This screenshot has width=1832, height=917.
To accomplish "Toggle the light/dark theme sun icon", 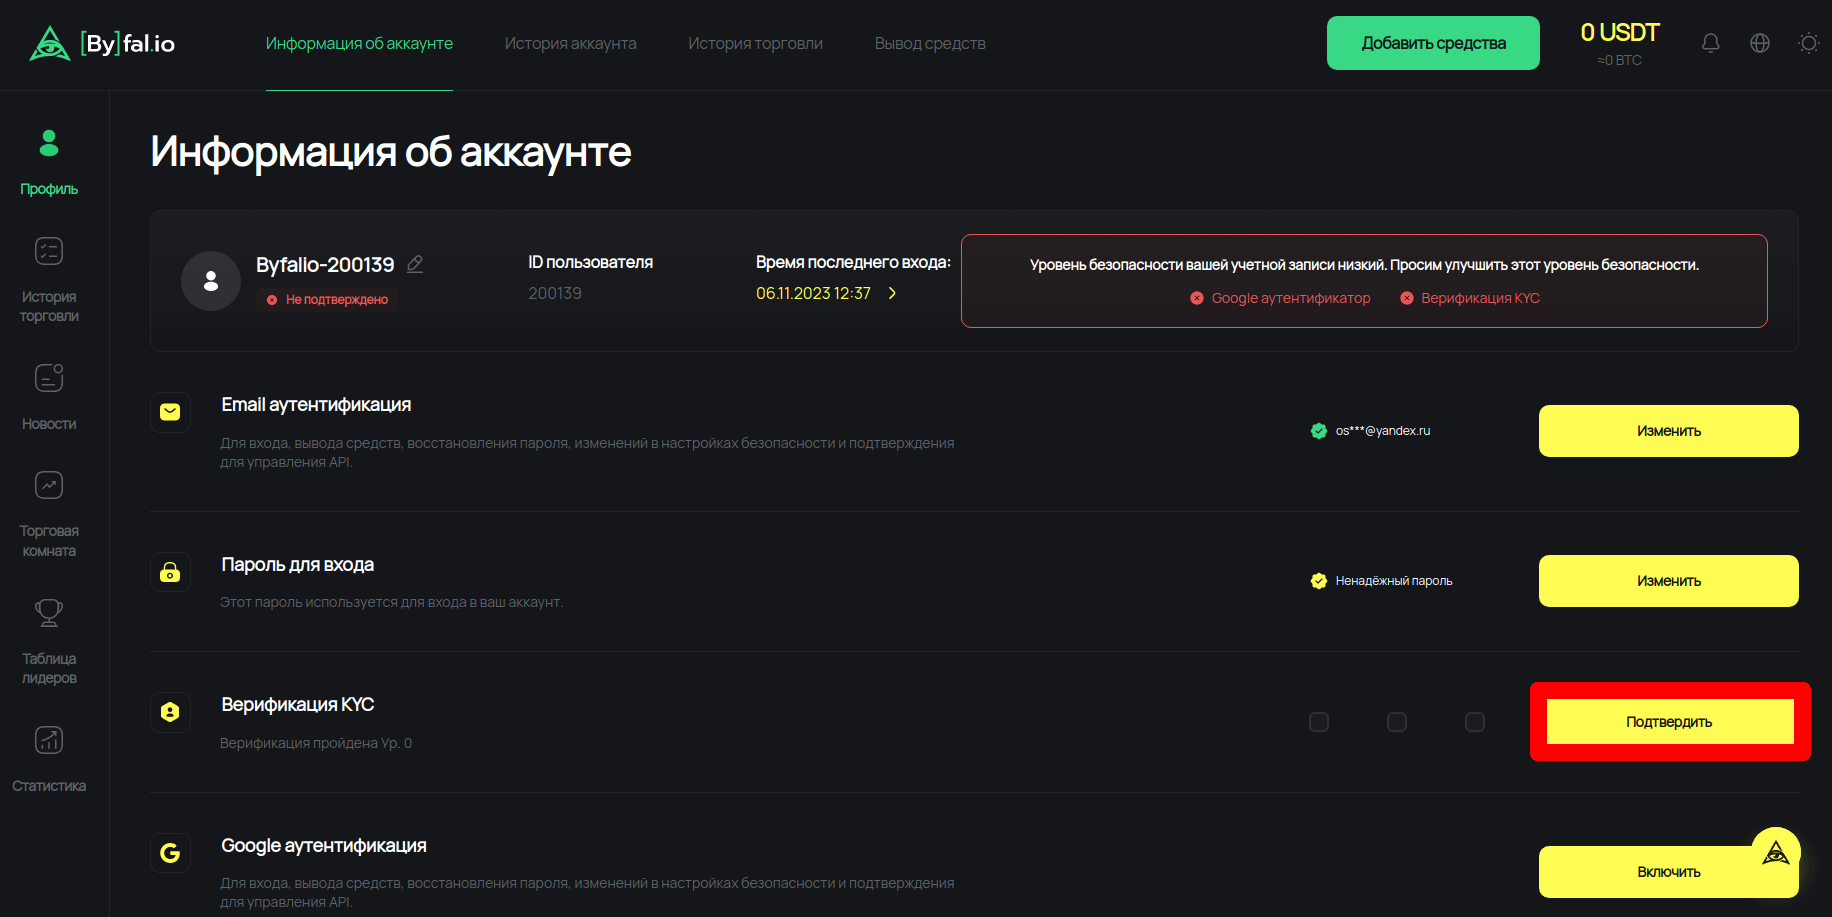I will (1808, 43).
